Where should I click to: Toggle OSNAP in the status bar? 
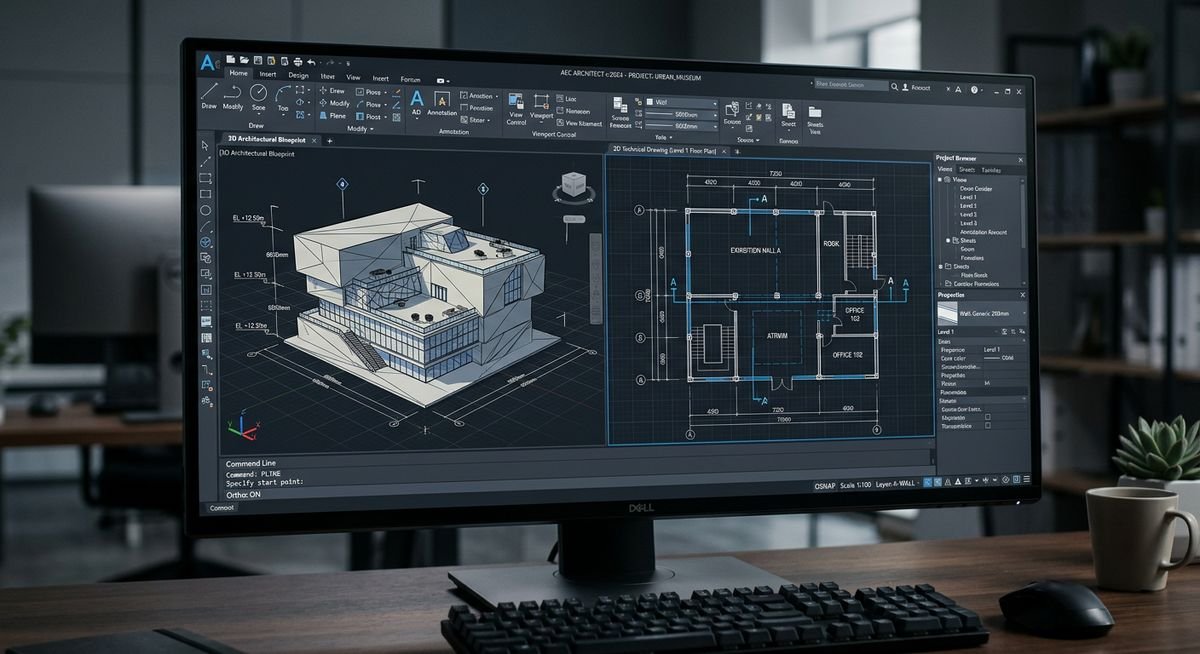825,485
